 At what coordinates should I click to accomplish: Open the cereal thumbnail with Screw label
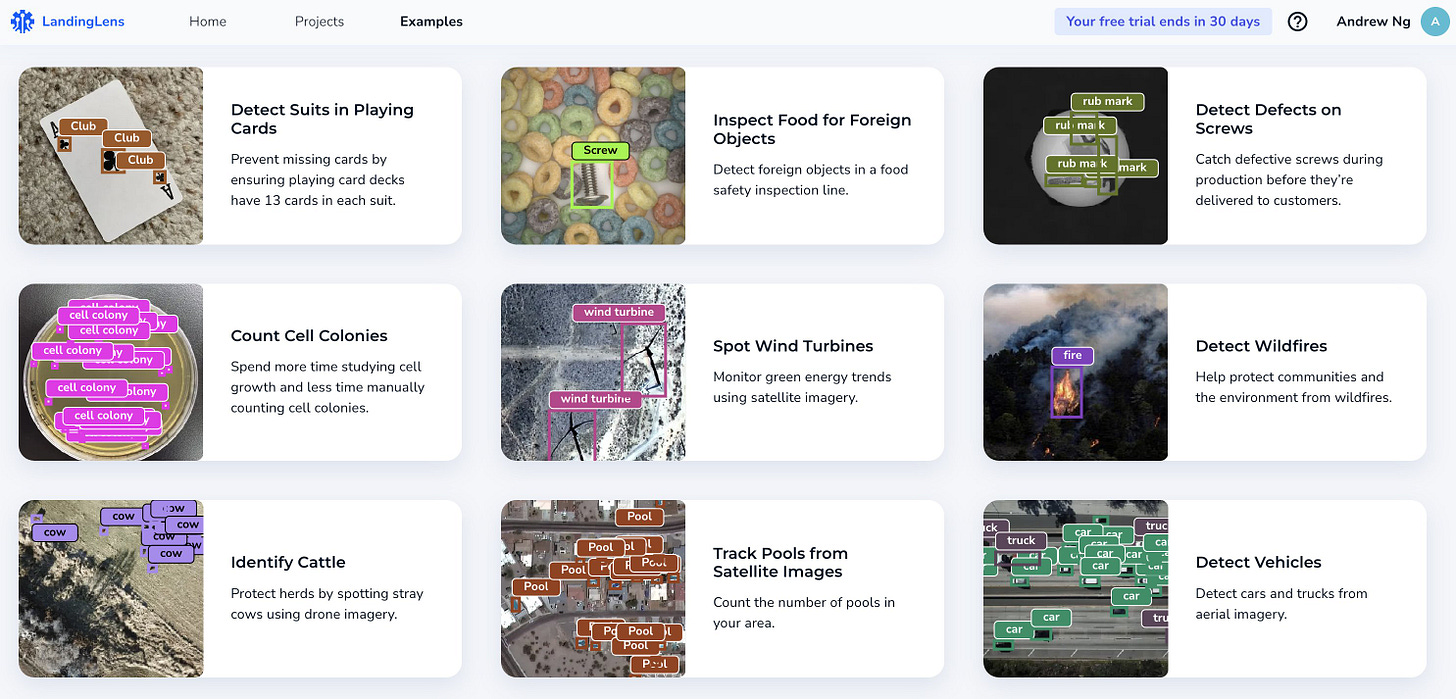tap(593, 156)
